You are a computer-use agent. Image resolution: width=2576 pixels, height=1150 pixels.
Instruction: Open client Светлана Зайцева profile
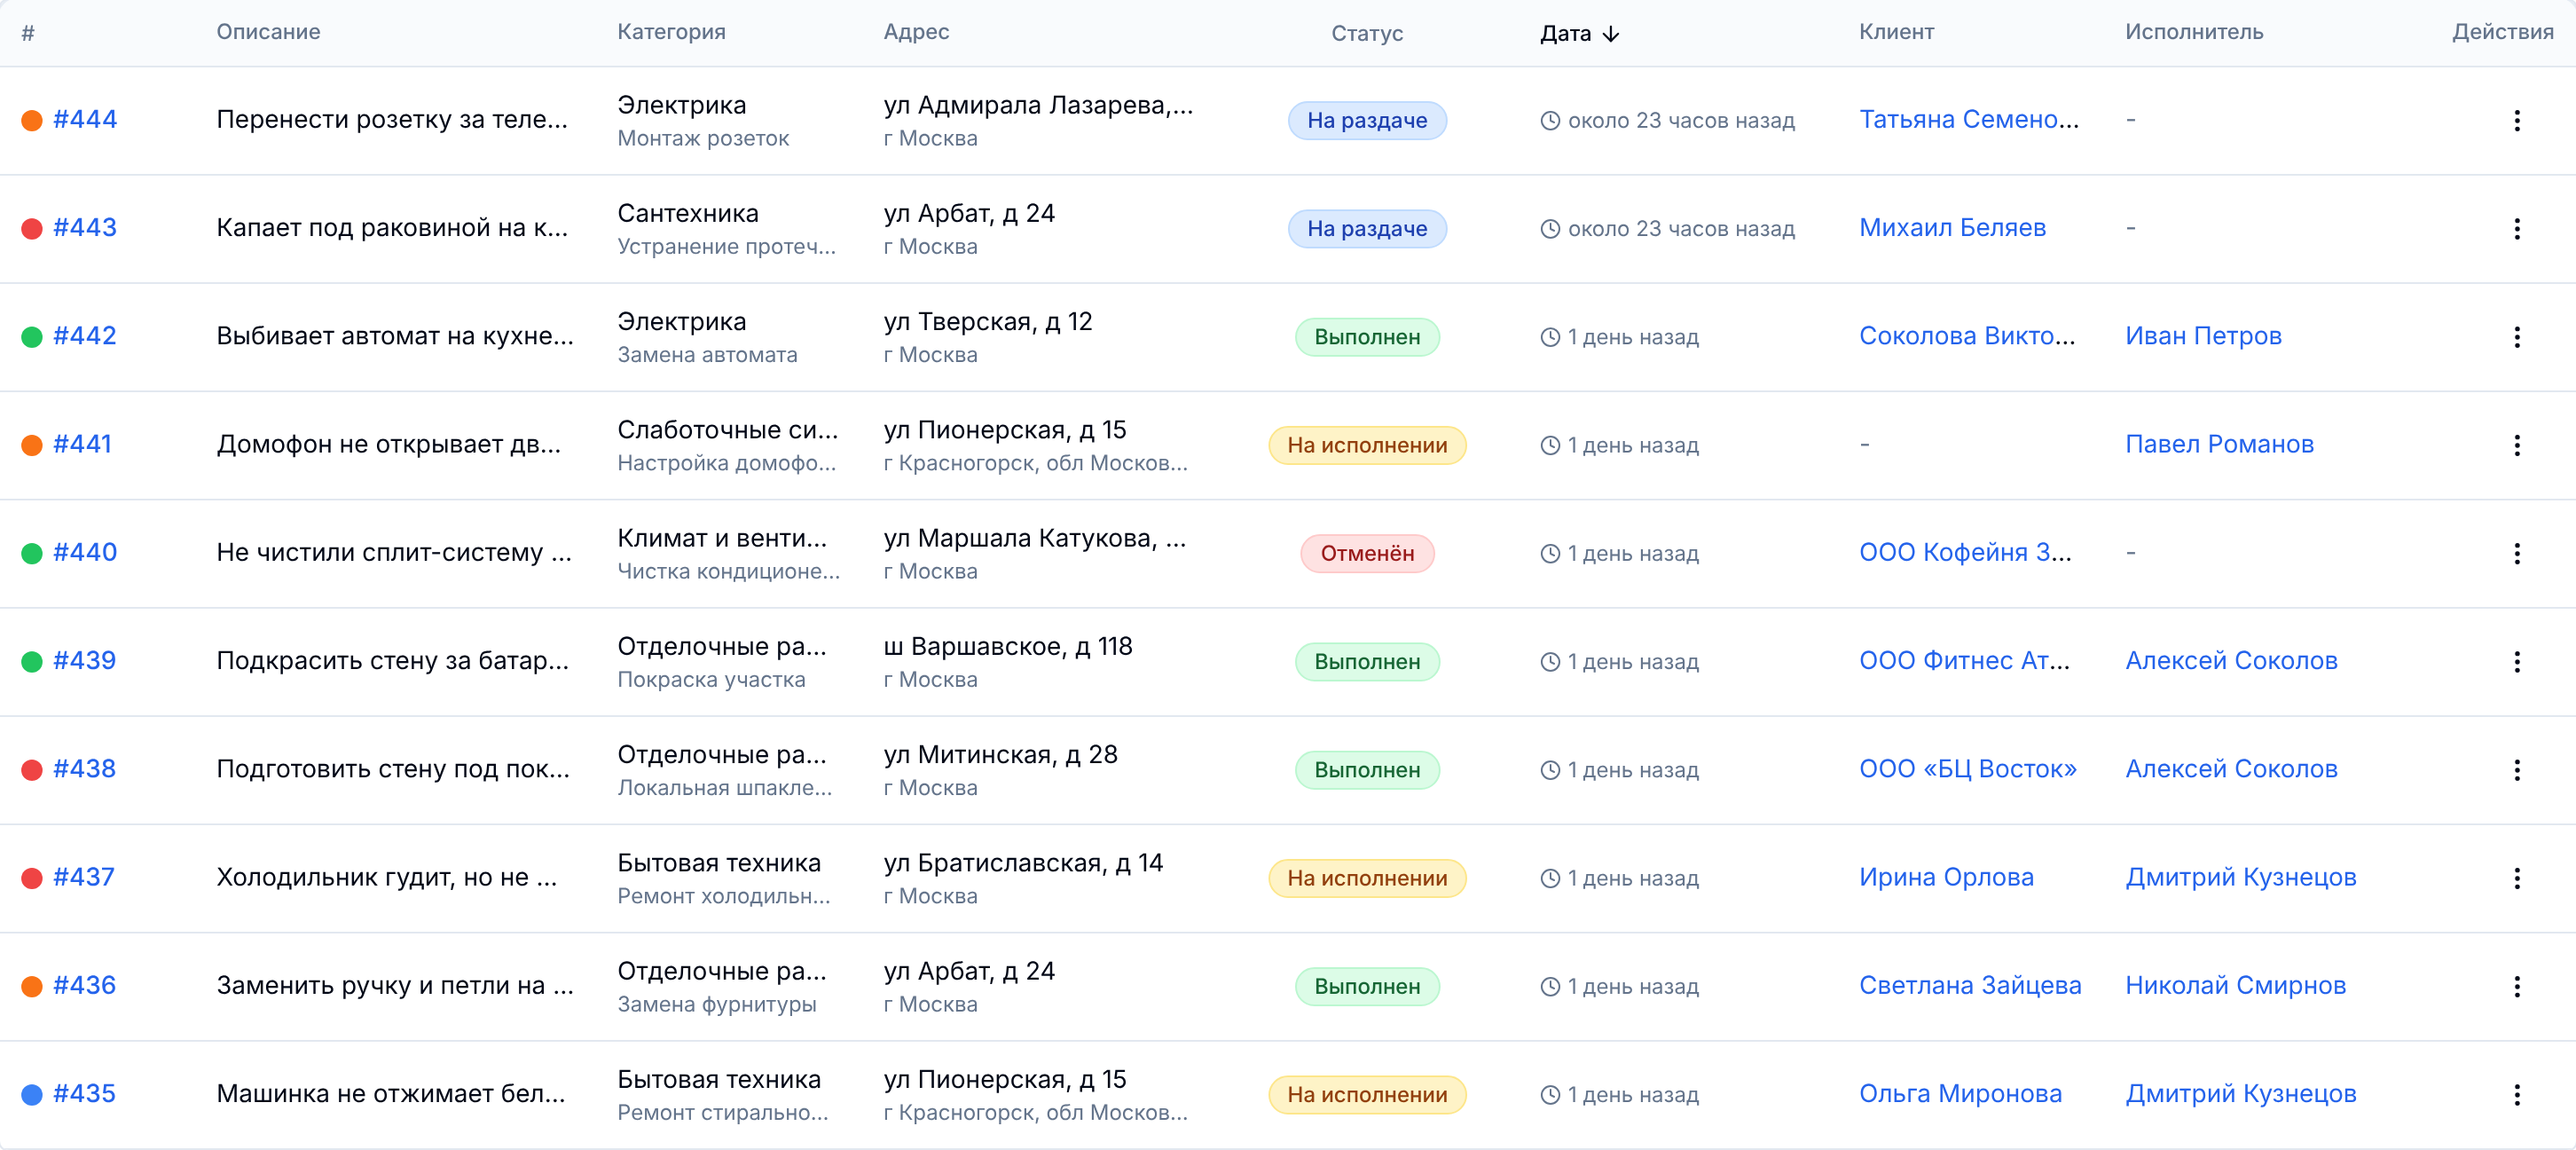pyautogui.click(x=1970, y=985)
